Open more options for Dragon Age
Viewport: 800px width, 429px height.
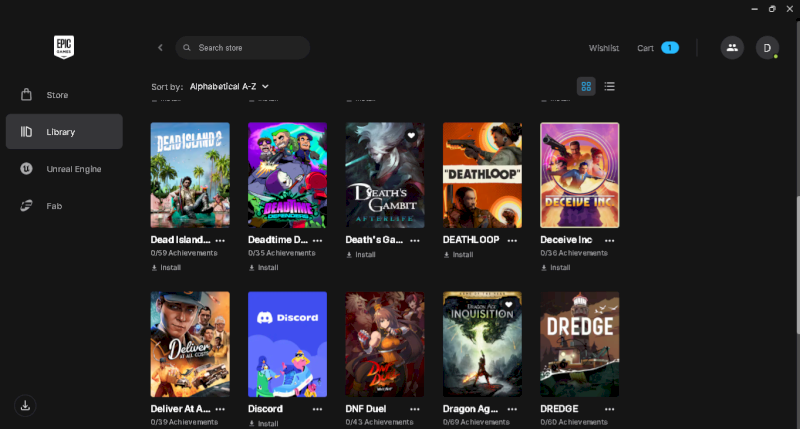pyautogui.click(x=512, y=409)
